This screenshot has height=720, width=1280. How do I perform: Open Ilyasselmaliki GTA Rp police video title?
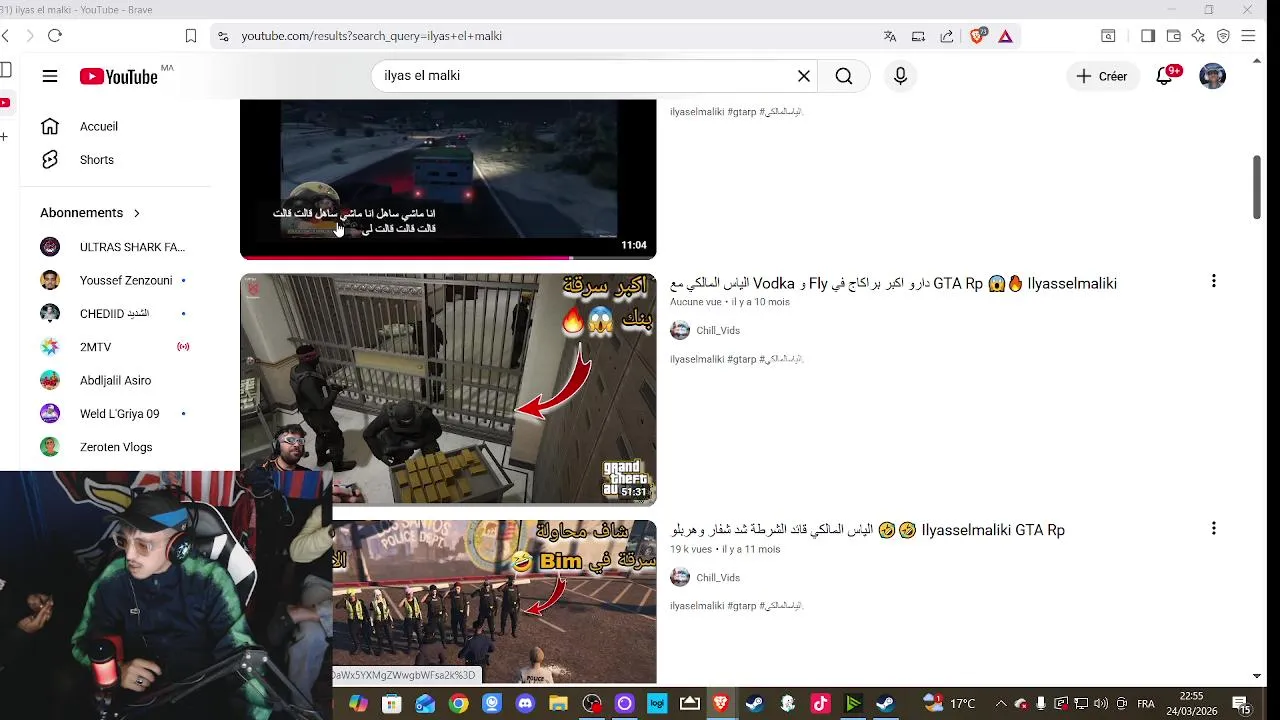tap(867, 530)
